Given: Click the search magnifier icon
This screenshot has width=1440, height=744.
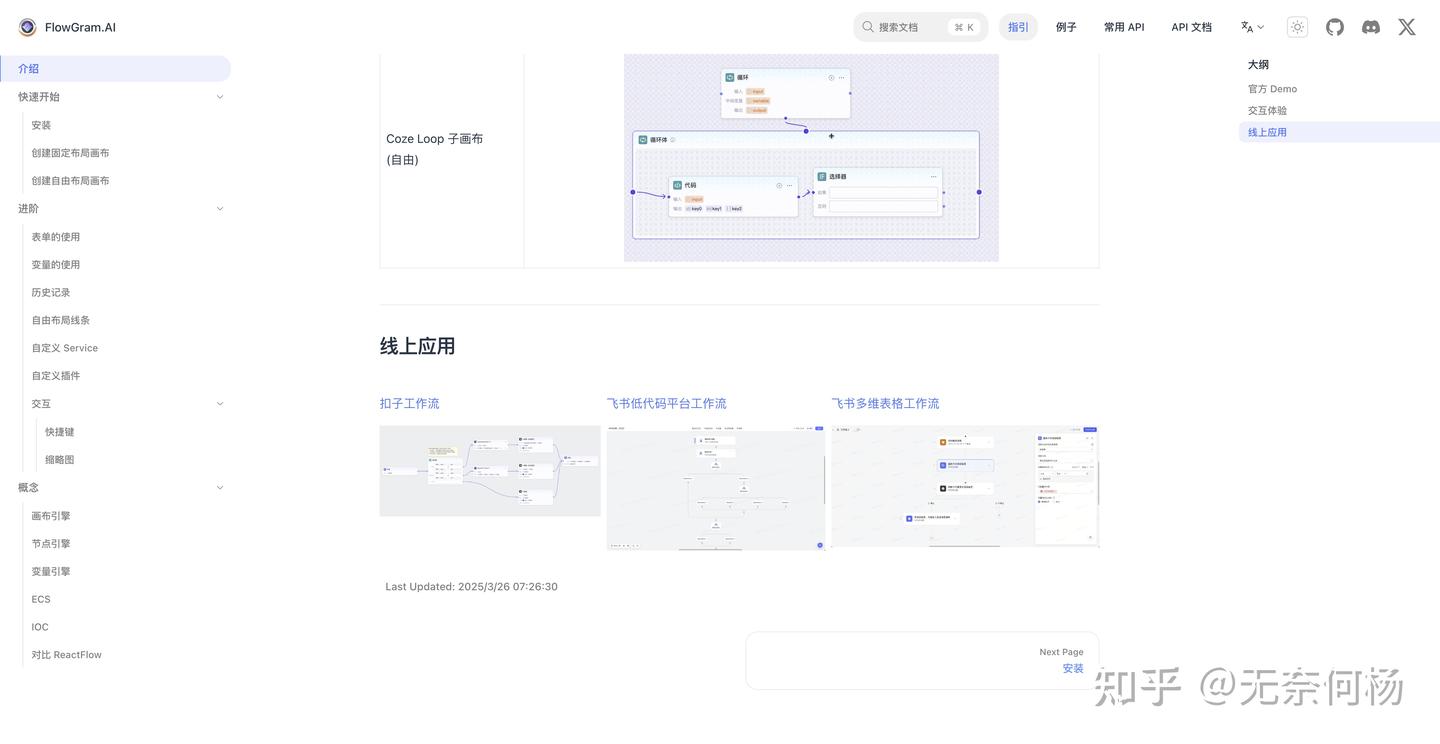Looking at the screenshot, I should 866,25.
